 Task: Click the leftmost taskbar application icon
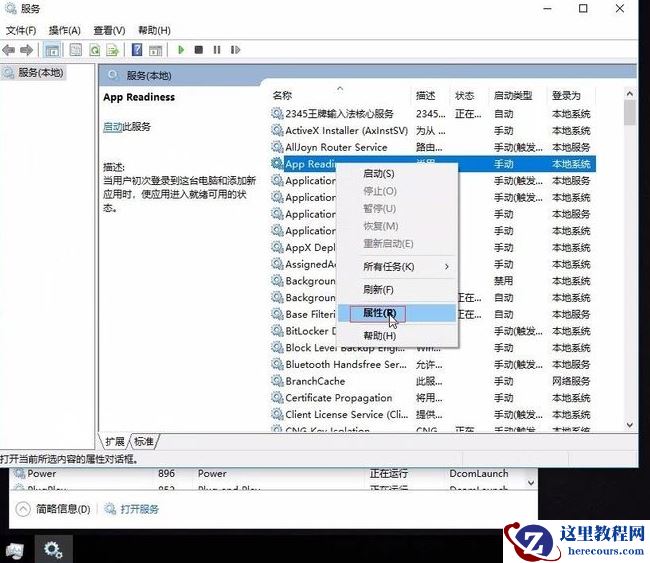15,551
